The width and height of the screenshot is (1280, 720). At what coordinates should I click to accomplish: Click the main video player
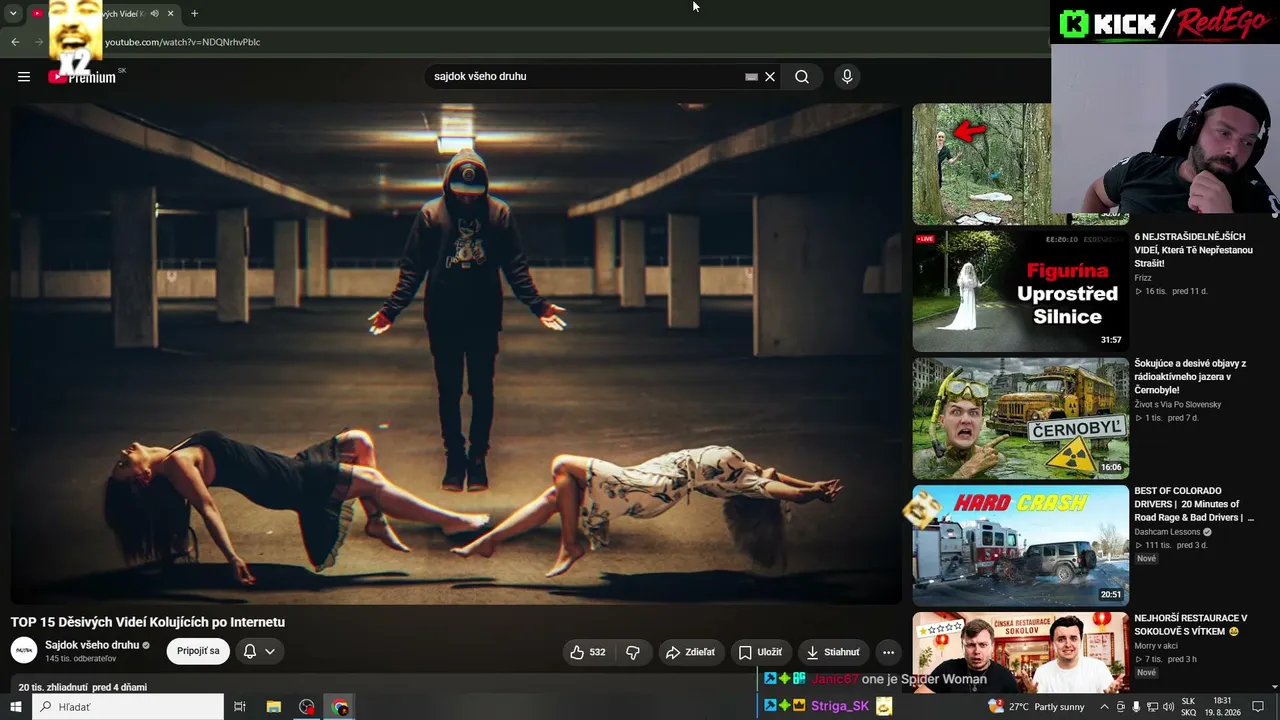(456, 353)
